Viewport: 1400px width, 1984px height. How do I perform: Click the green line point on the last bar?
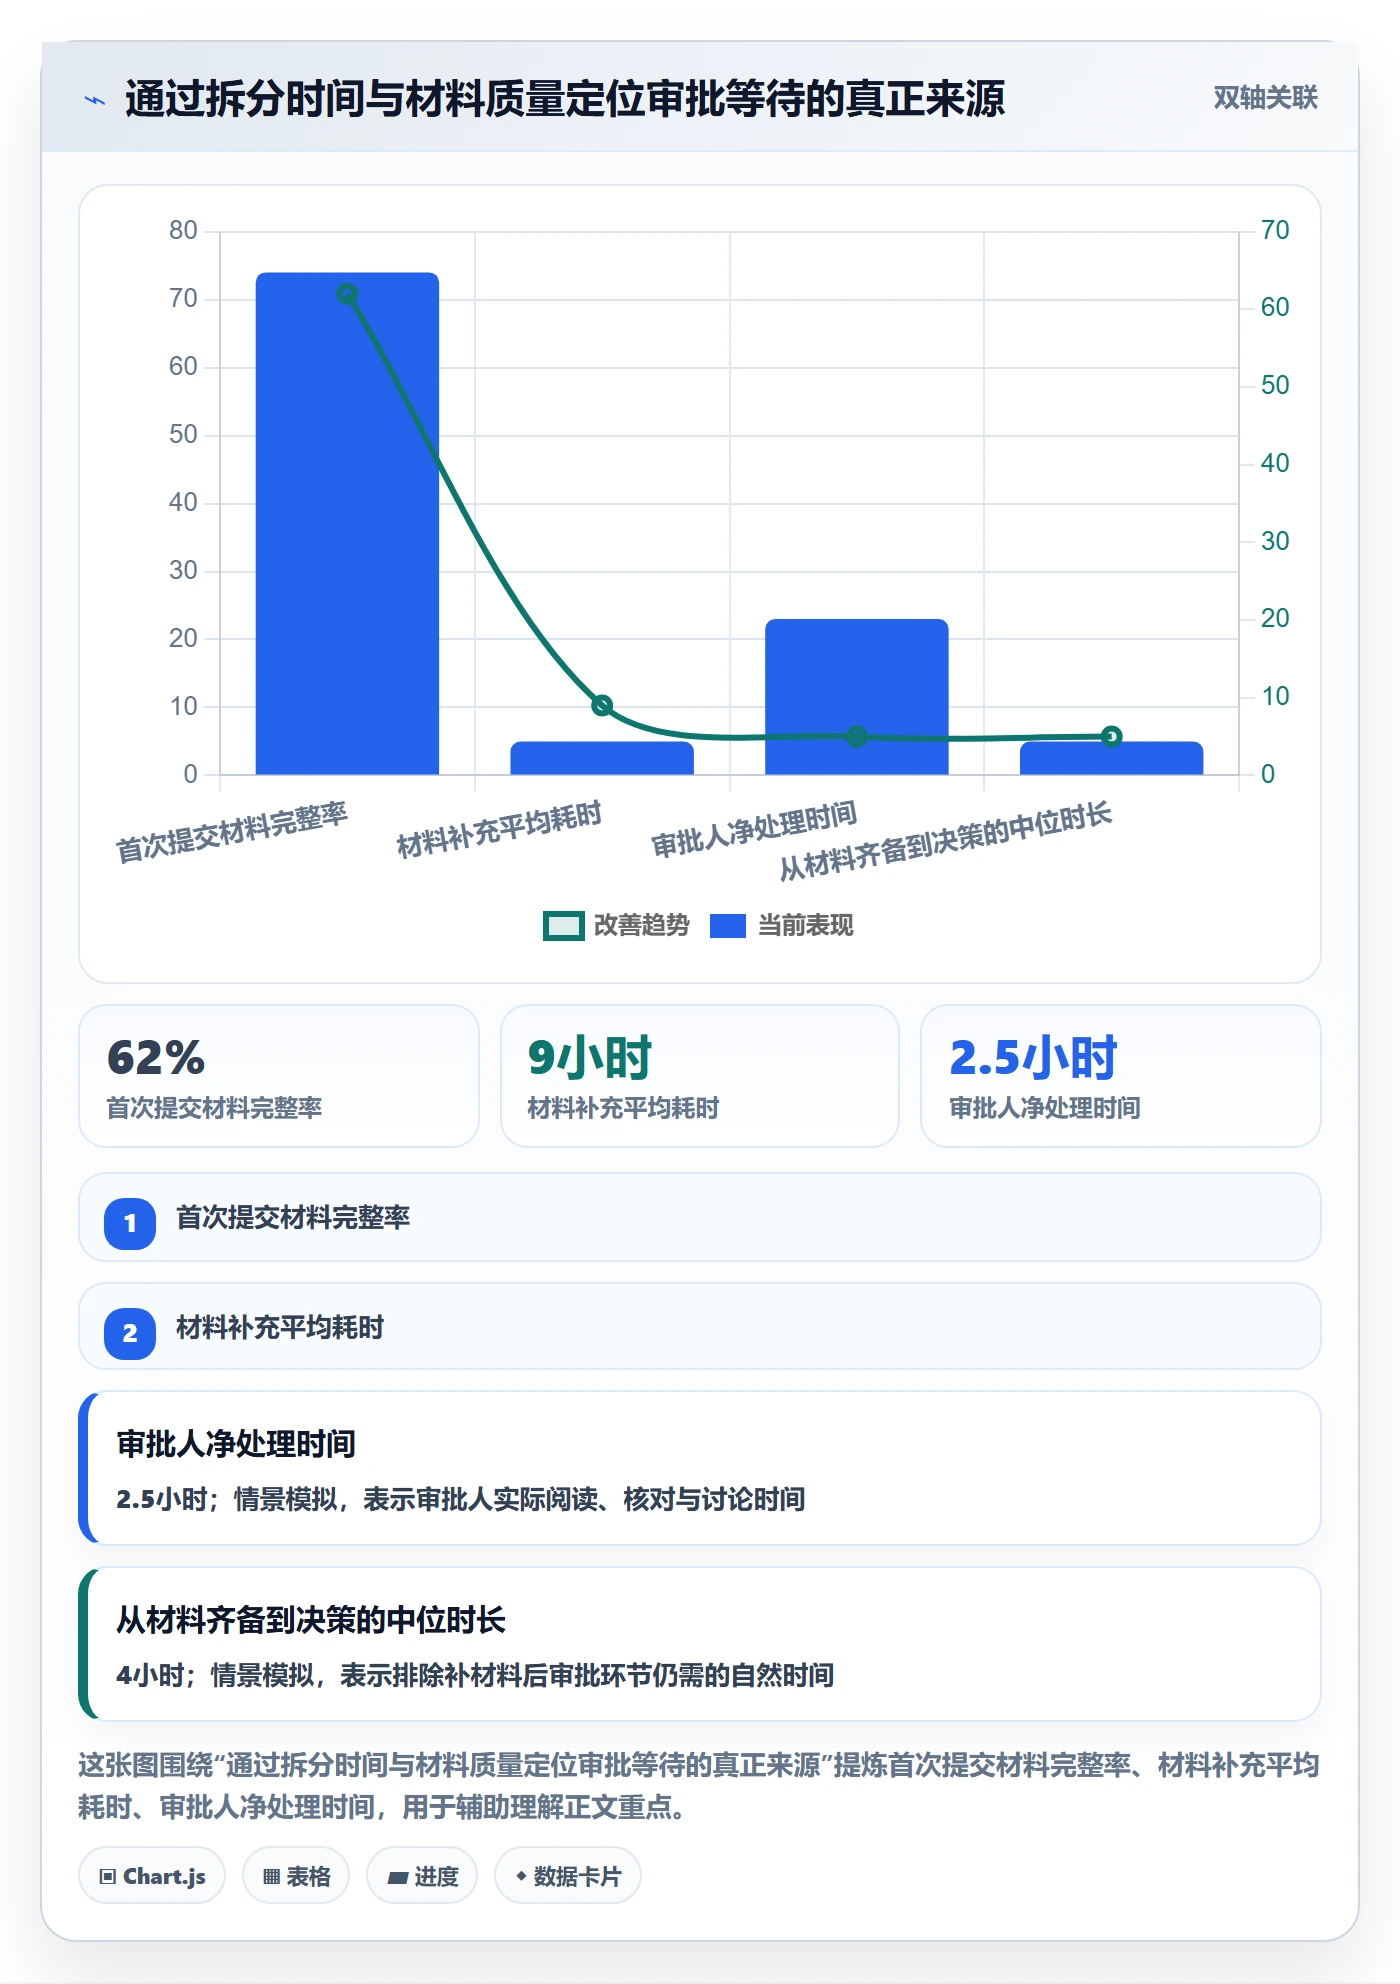click(x=1111, y=736)
